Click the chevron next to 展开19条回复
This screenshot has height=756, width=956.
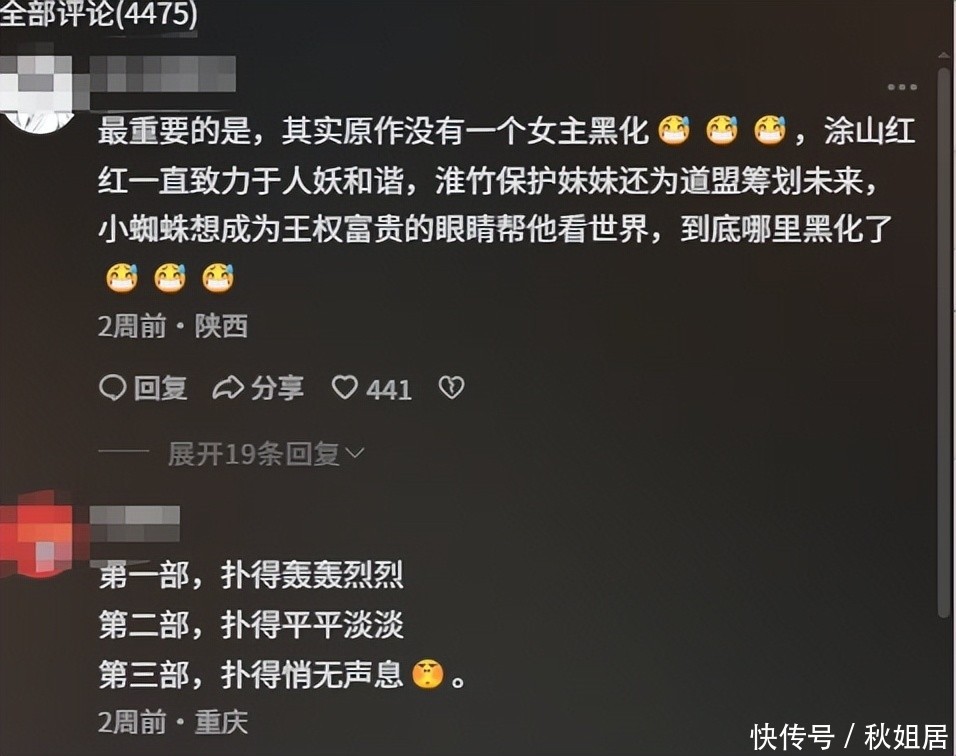click(x=355, y=453)
